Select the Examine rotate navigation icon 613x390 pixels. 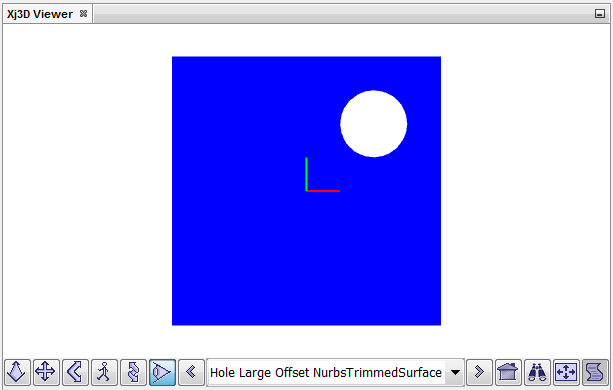coord(133,372)
